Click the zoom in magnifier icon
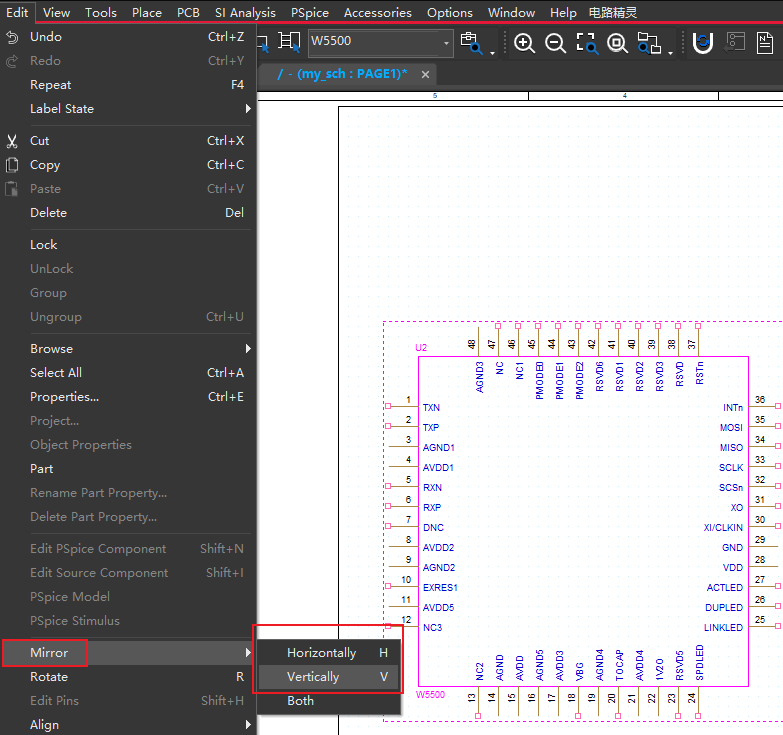783x735 pixels. pos(524,43)
